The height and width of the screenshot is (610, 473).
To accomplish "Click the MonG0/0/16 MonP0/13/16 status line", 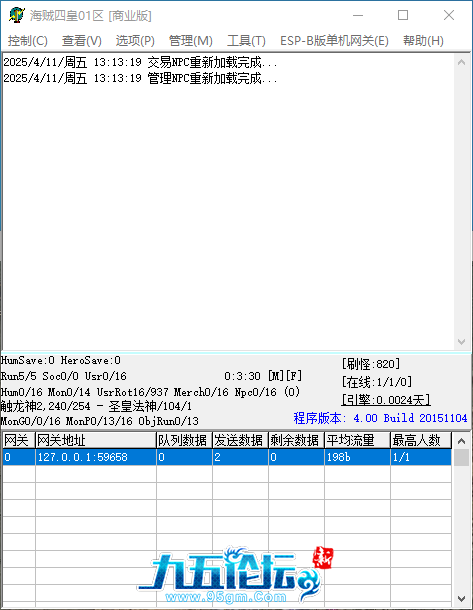I will pos(100,421).
